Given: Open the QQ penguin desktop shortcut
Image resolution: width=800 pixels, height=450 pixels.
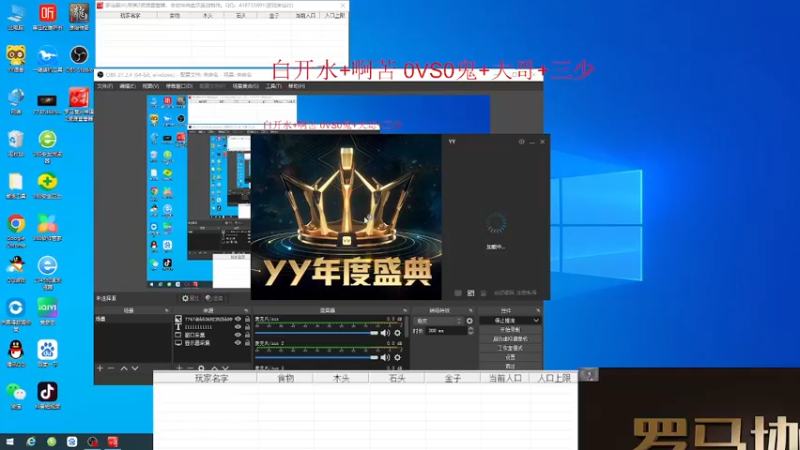Looking at the screenshot, I should coord(16,354).
